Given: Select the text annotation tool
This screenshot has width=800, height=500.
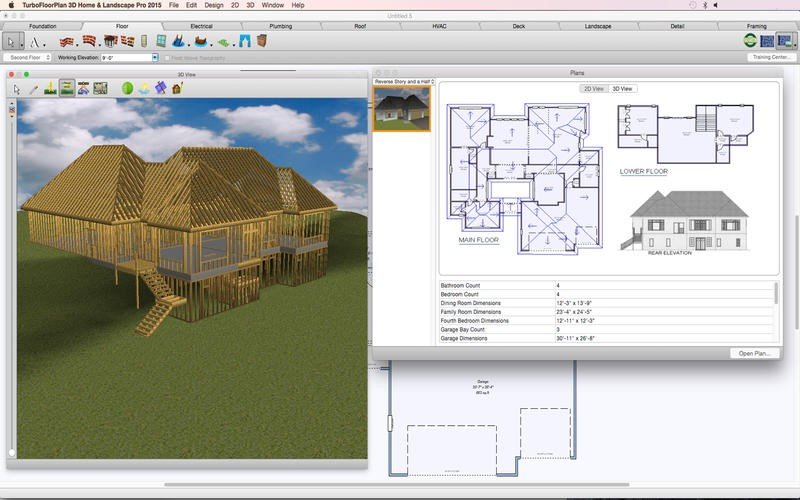Looking at the screenshot, I should coord(35,42).
